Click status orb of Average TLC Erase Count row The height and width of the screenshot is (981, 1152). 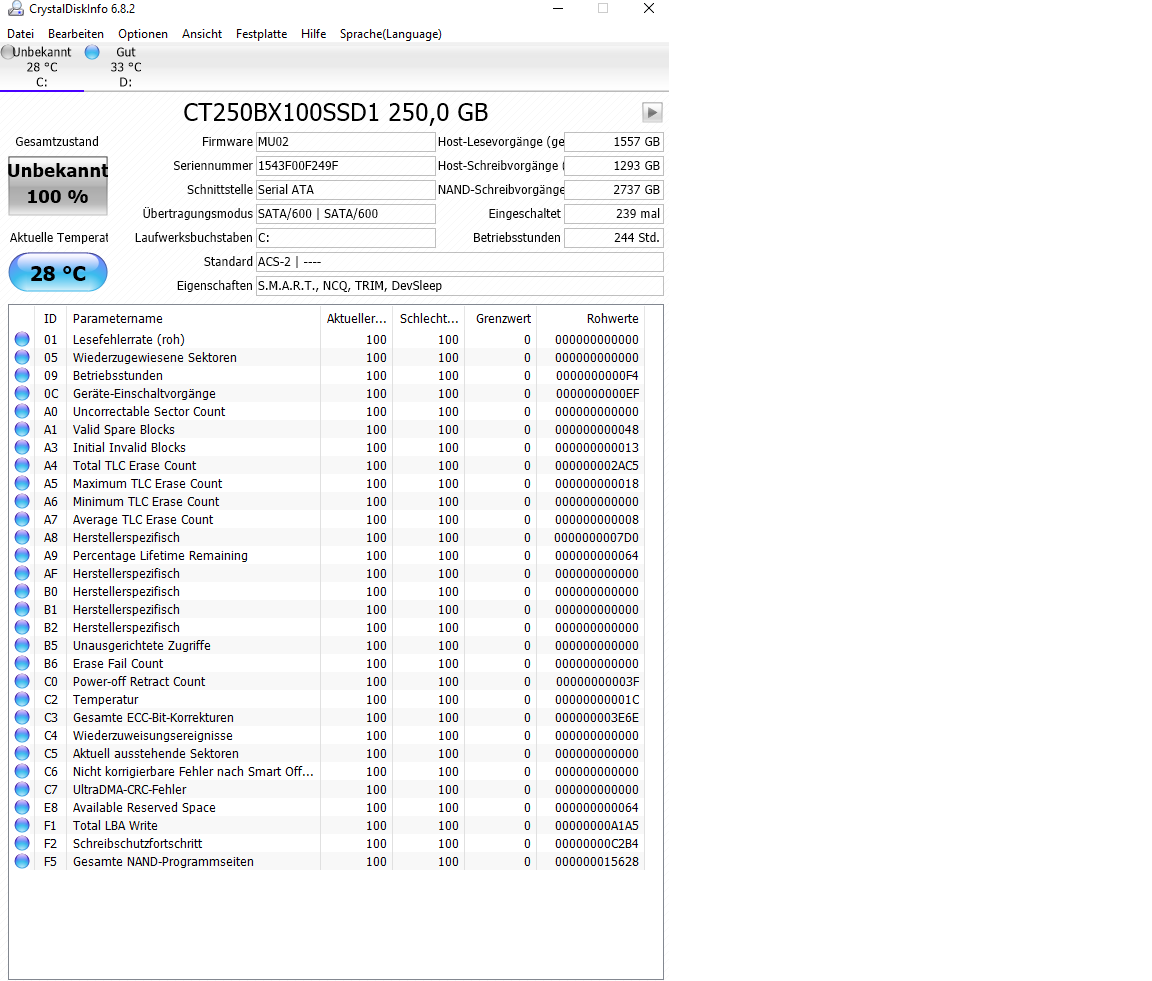coord(22,520)
